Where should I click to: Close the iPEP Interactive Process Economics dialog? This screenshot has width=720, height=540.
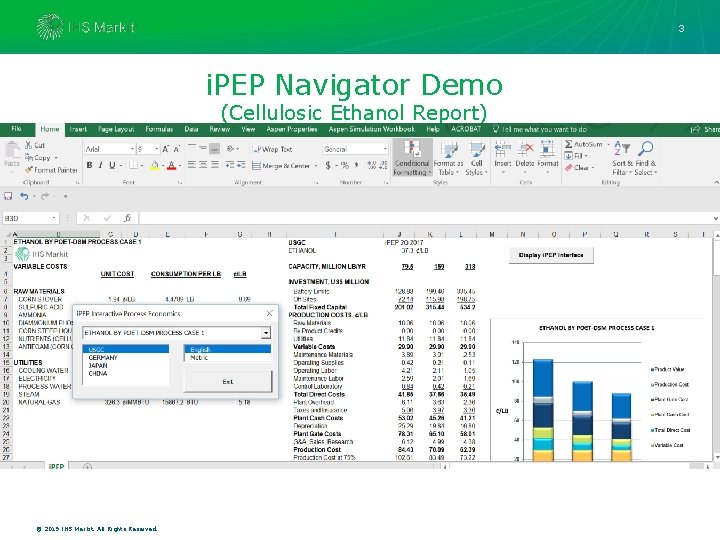(x=270, y=313)
